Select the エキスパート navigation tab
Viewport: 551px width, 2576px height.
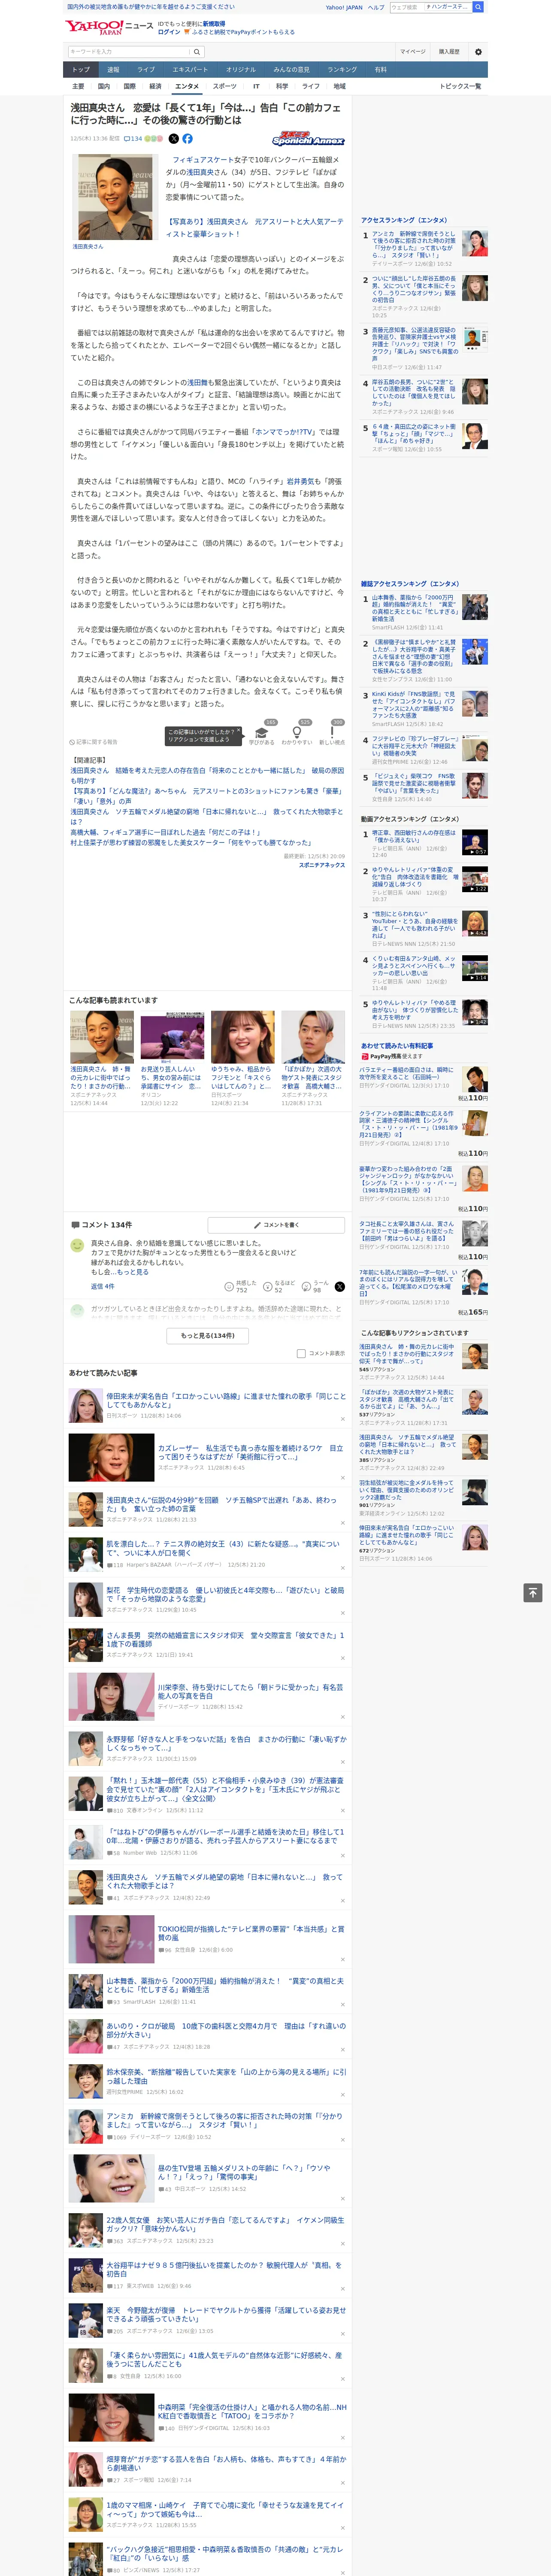tap(190, 69)
